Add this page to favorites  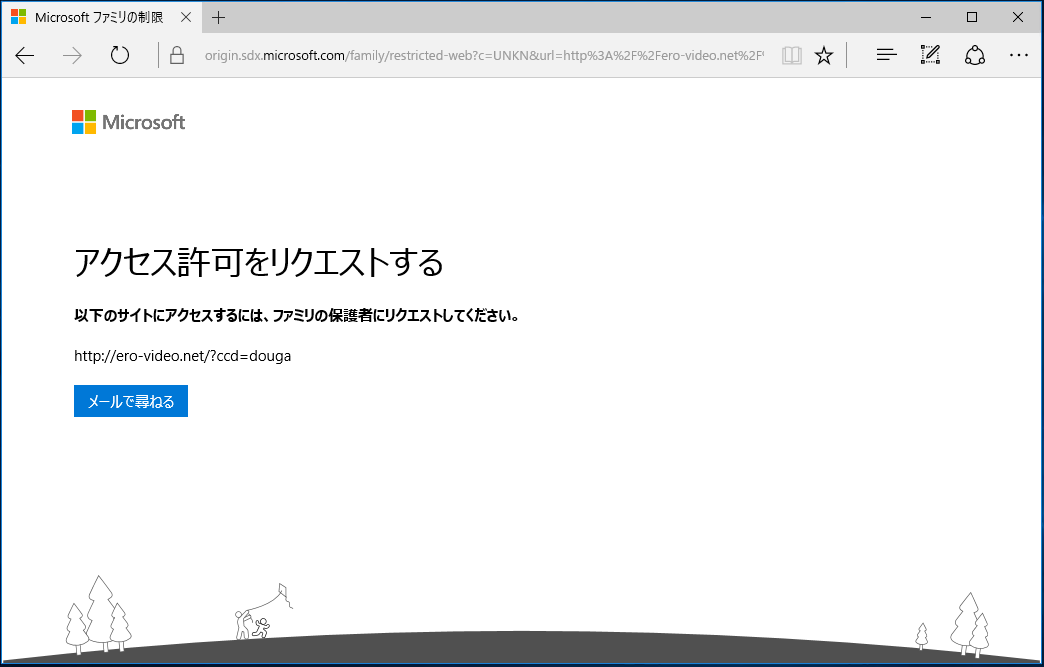(824, 55)
